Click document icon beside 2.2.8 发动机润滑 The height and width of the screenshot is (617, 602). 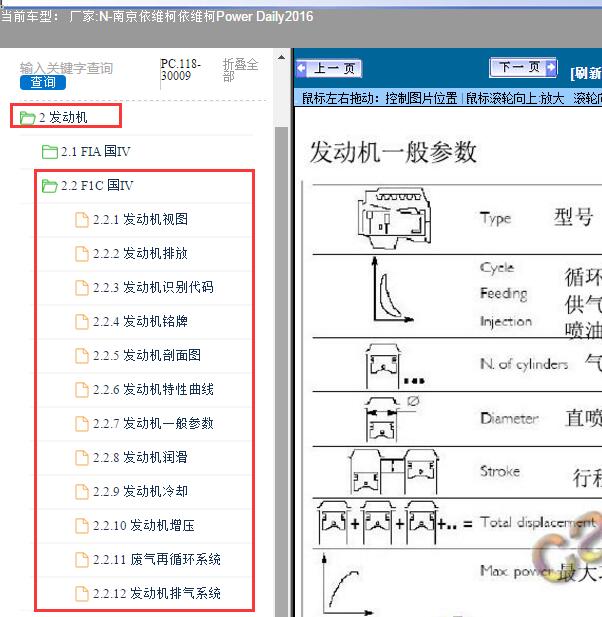(x=81, y=458)
